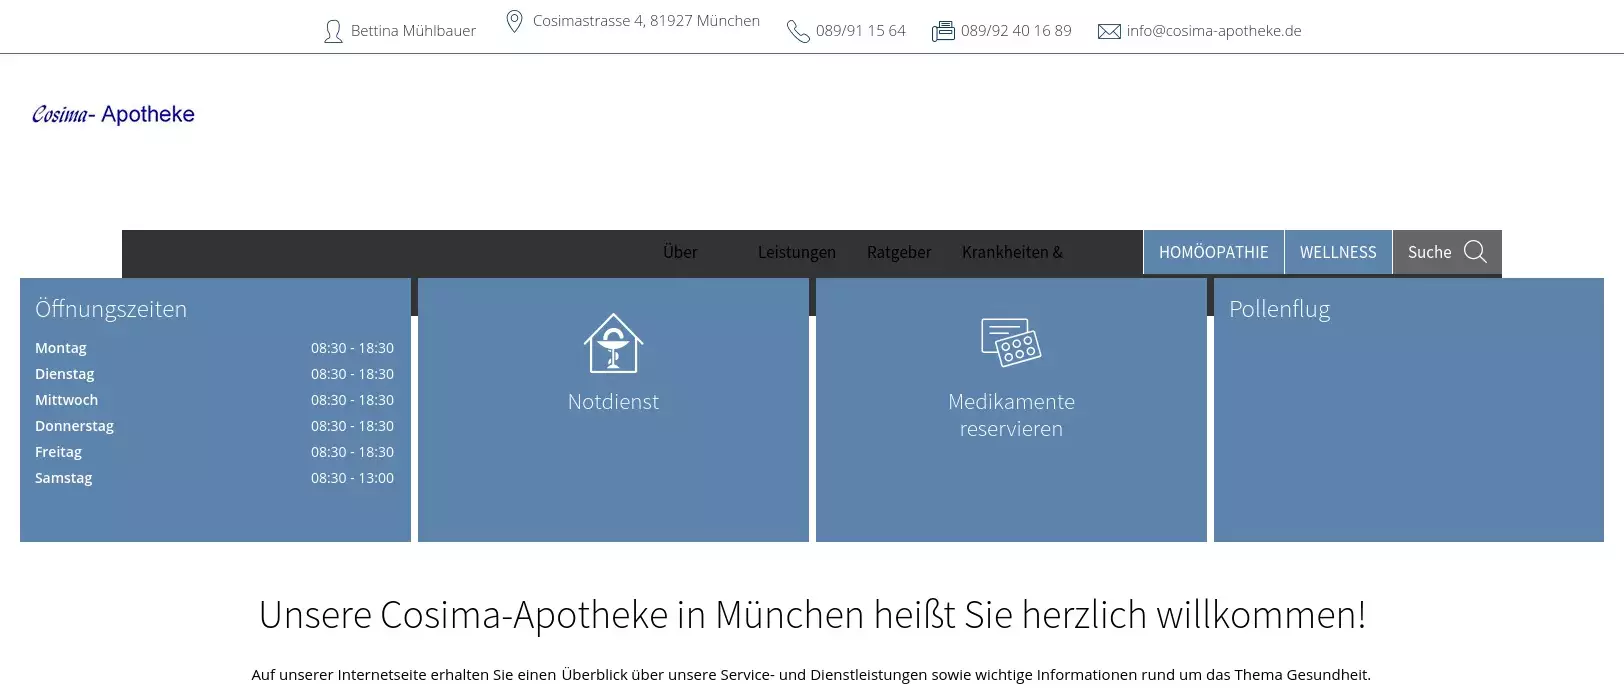Switch to the HOMÖOPATHIE tab
The width and height of the screenshot is (1624, 700).
[1213, 252]
